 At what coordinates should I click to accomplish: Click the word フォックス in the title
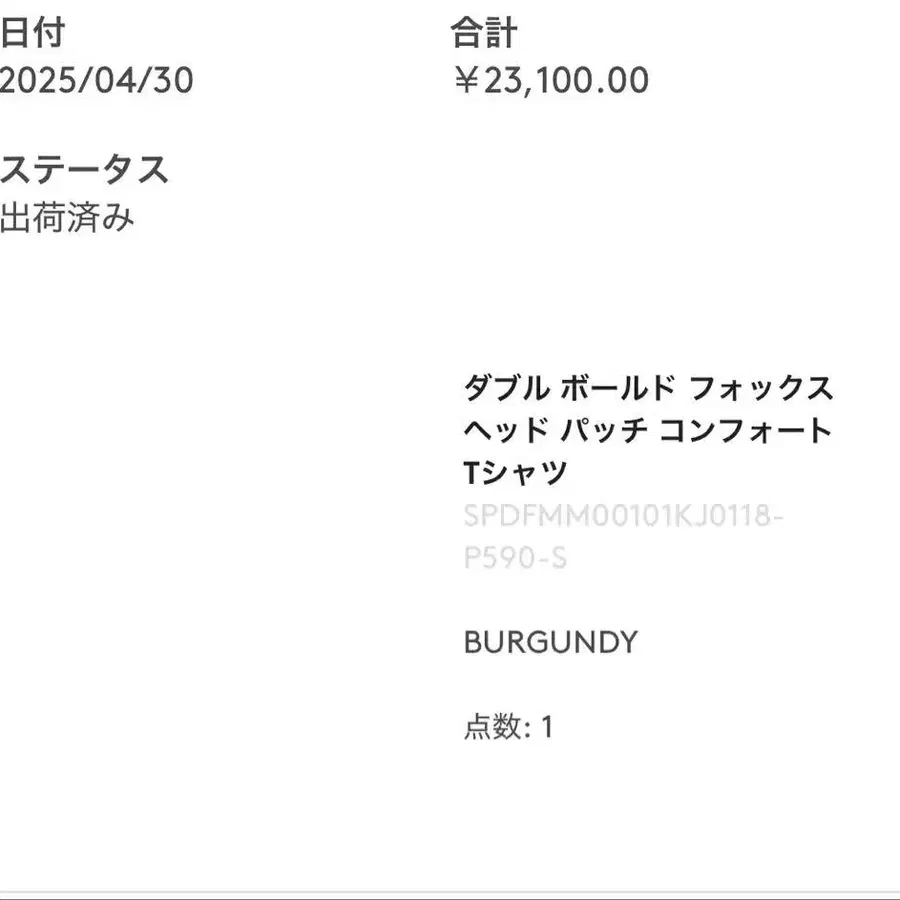click(x=761, y=388)
